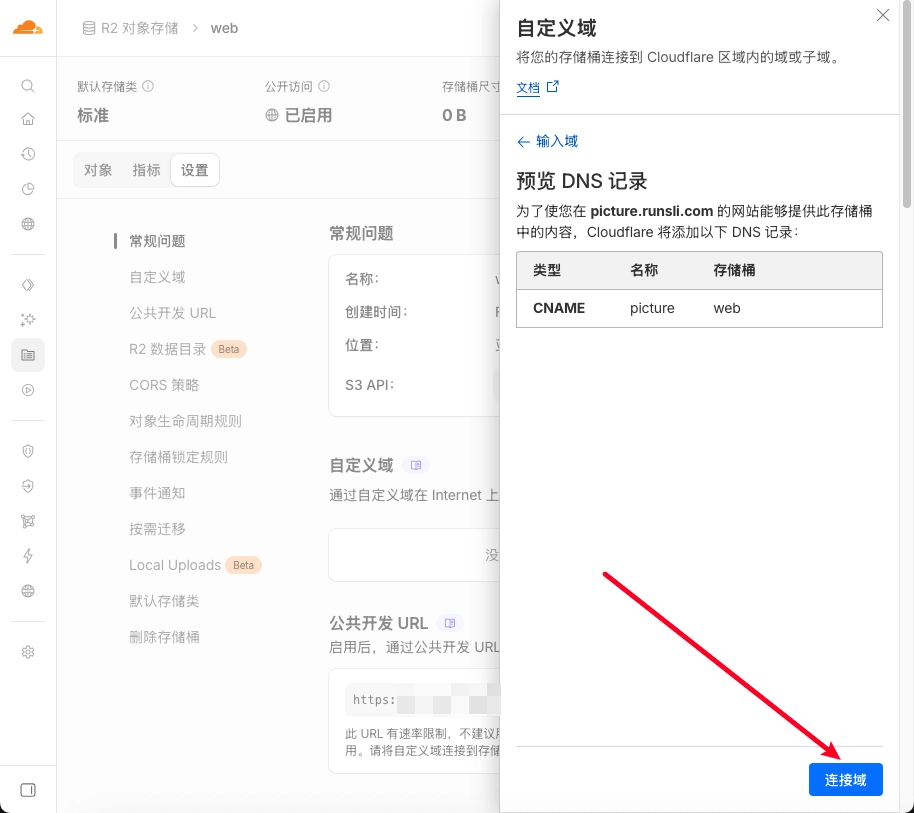This screenshot has height=813, width=914.
Task: Click the settings gear icon in the sidebar
Action: (x=28, y=652)
